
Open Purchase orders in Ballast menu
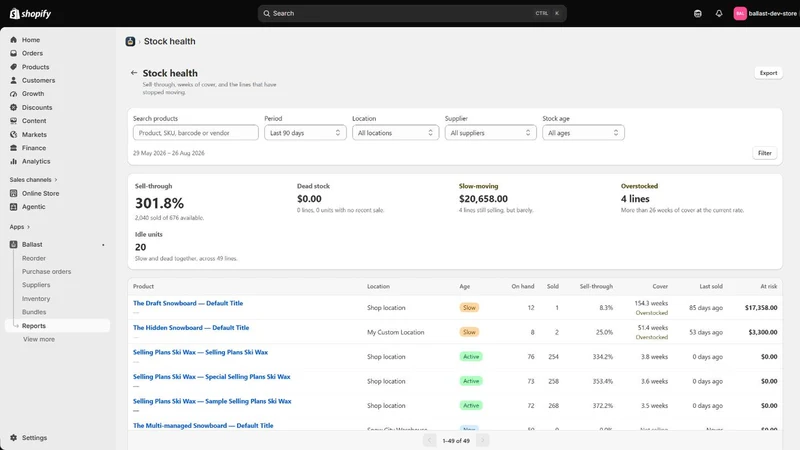[46, 271]
